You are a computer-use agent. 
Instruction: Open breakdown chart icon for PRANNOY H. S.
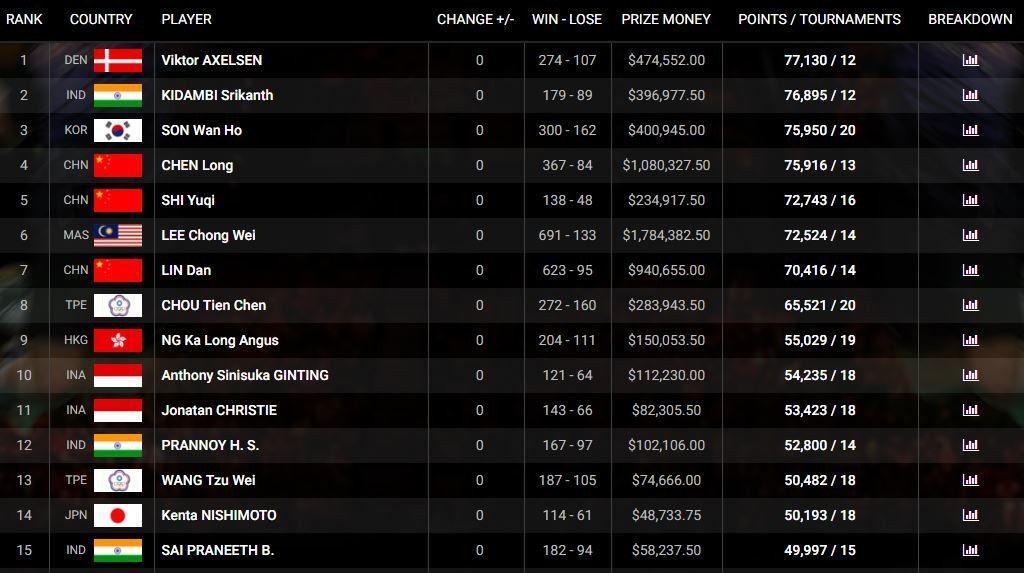click(970, 446)
